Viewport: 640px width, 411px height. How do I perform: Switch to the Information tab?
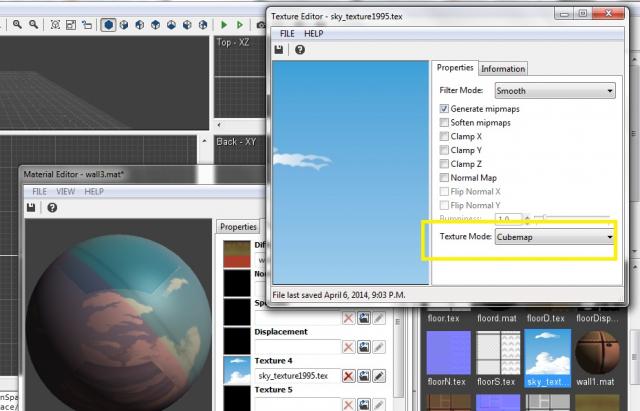tap(503, 69)
